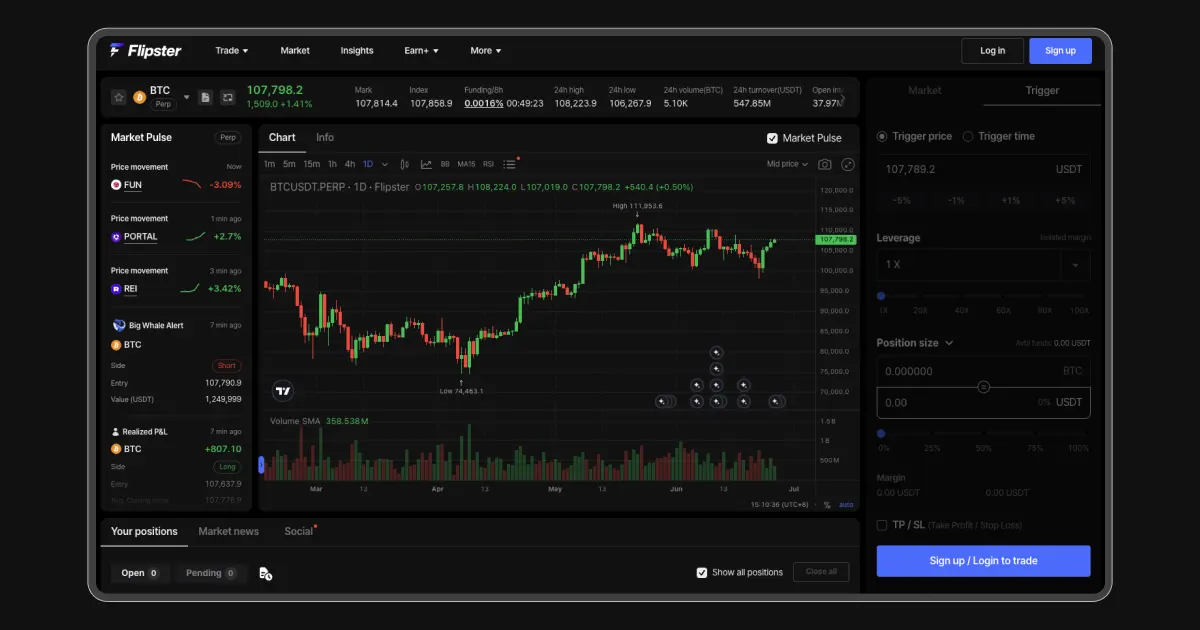Enable the RSI indicator
The width and height of the screenshot is (1200, 630).
(489, 164)
